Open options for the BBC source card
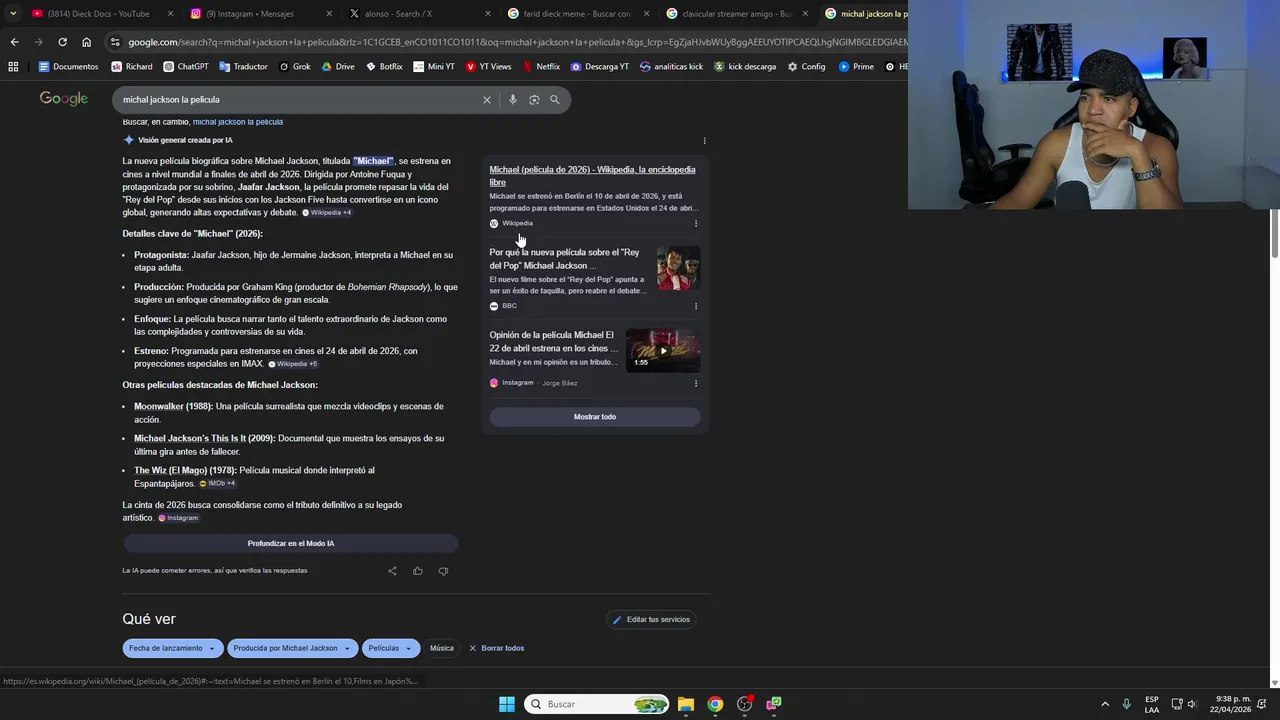 pyautogui.click(x=696, y=306)
